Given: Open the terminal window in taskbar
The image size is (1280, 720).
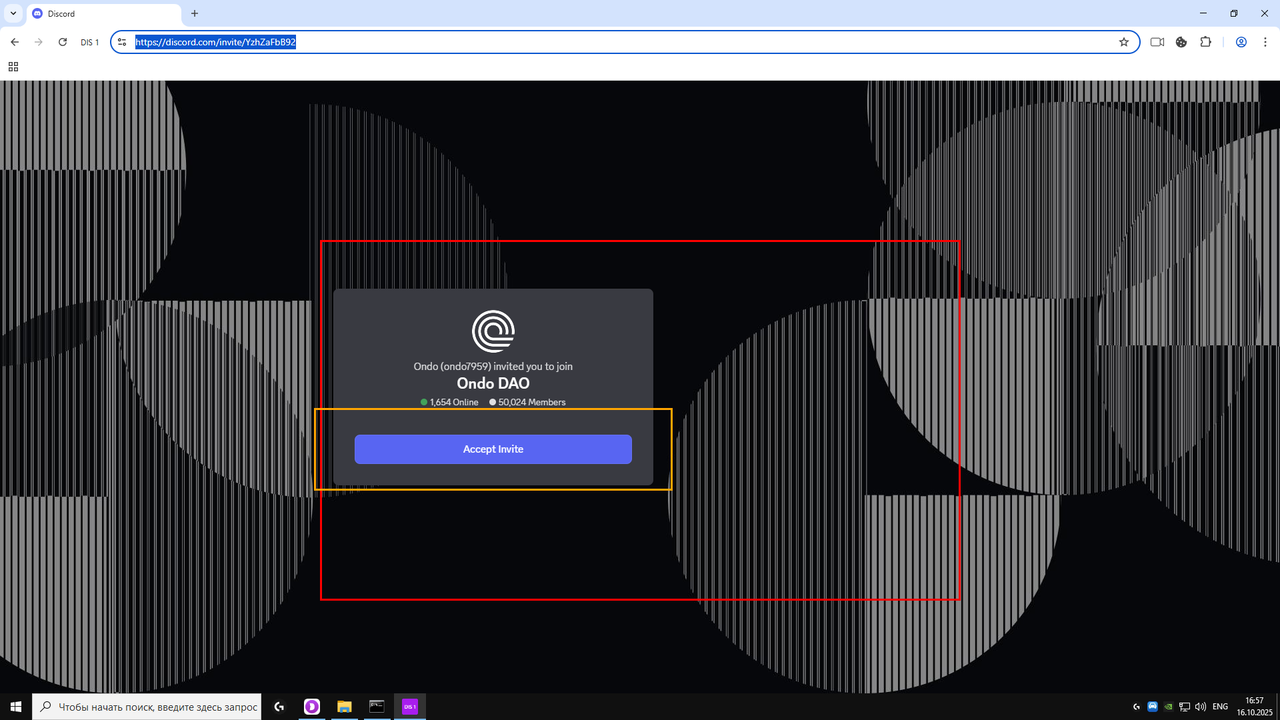Looking at the screenshot, I should [376, 706].
